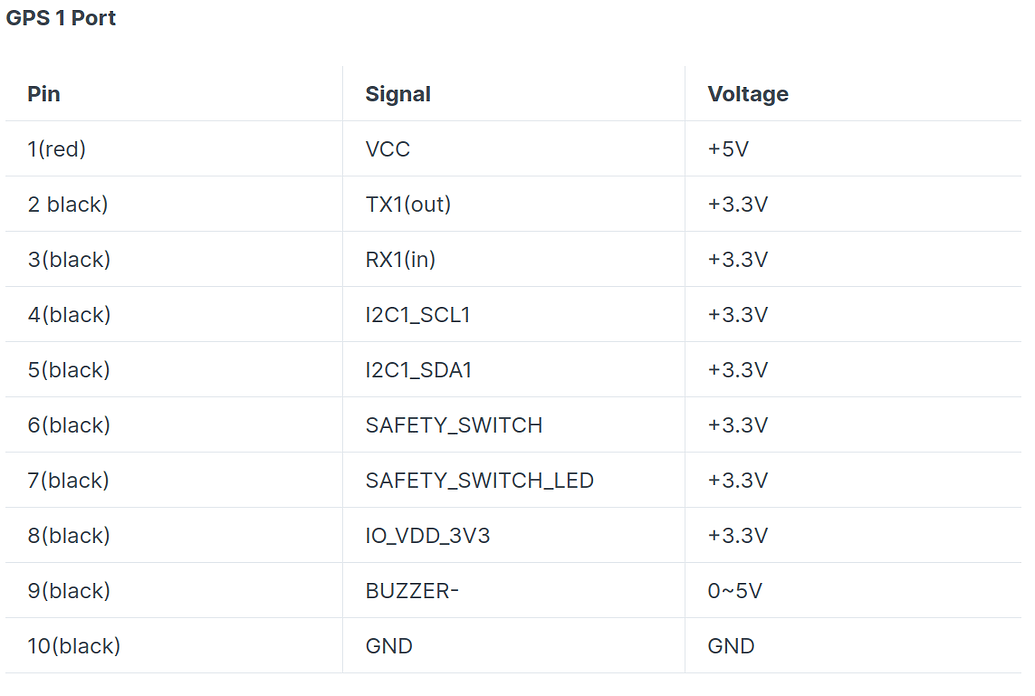Click the IO_VDD_3V3 signal cell
Screen dimensions: 1035x696
tap(428, 536)
